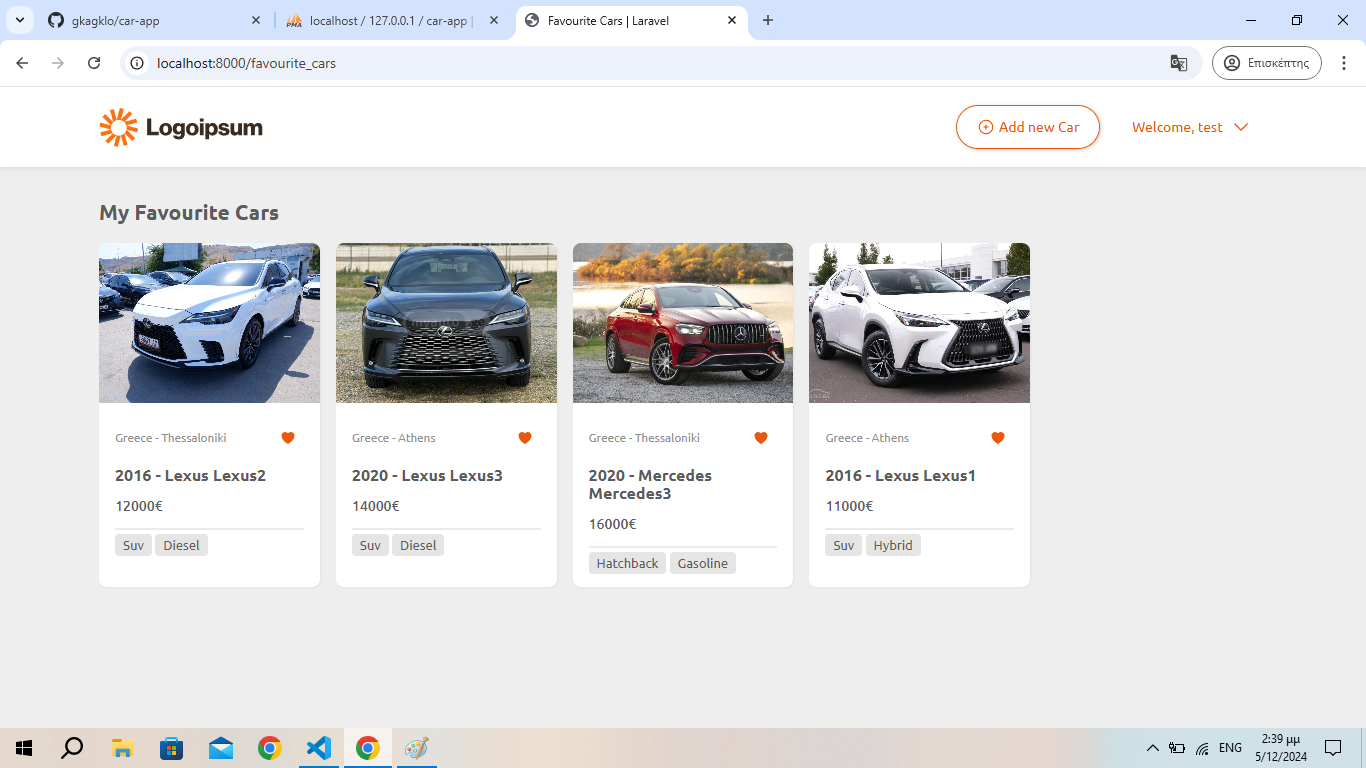
Task: Toggle heart on the Lexus3 card
Action: click(525, 438)
